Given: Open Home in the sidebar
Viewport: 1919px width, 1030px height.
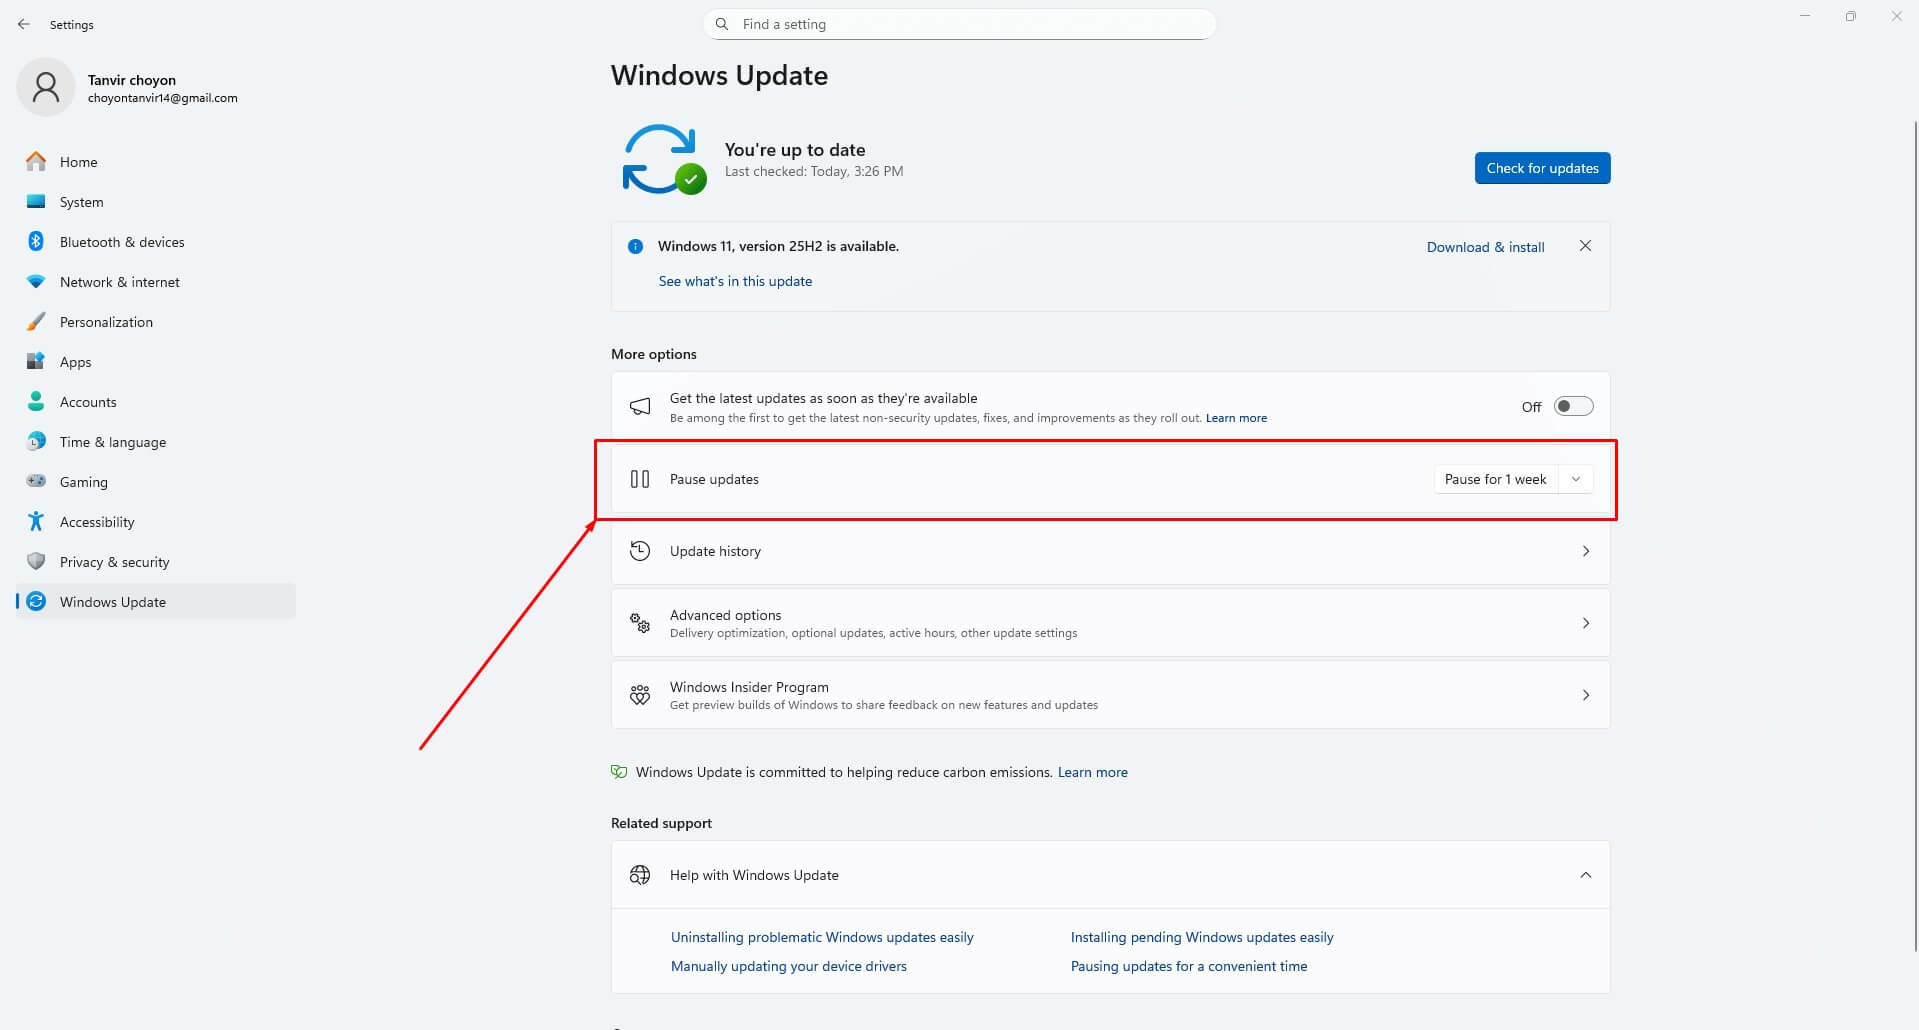Looking at the screenshot, I should click(156, 161).
